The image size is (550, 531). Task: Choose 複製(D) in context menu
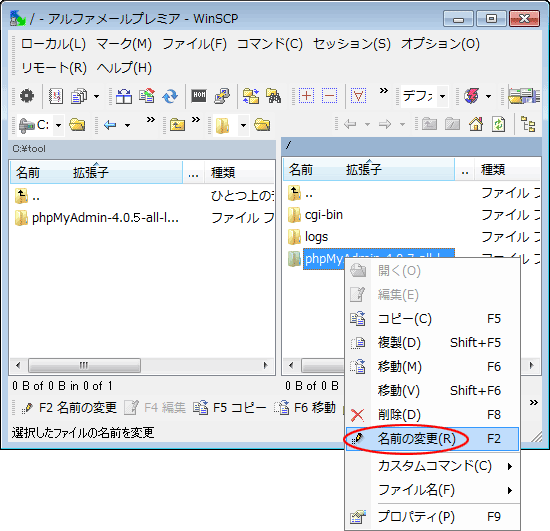pos(432,343)
